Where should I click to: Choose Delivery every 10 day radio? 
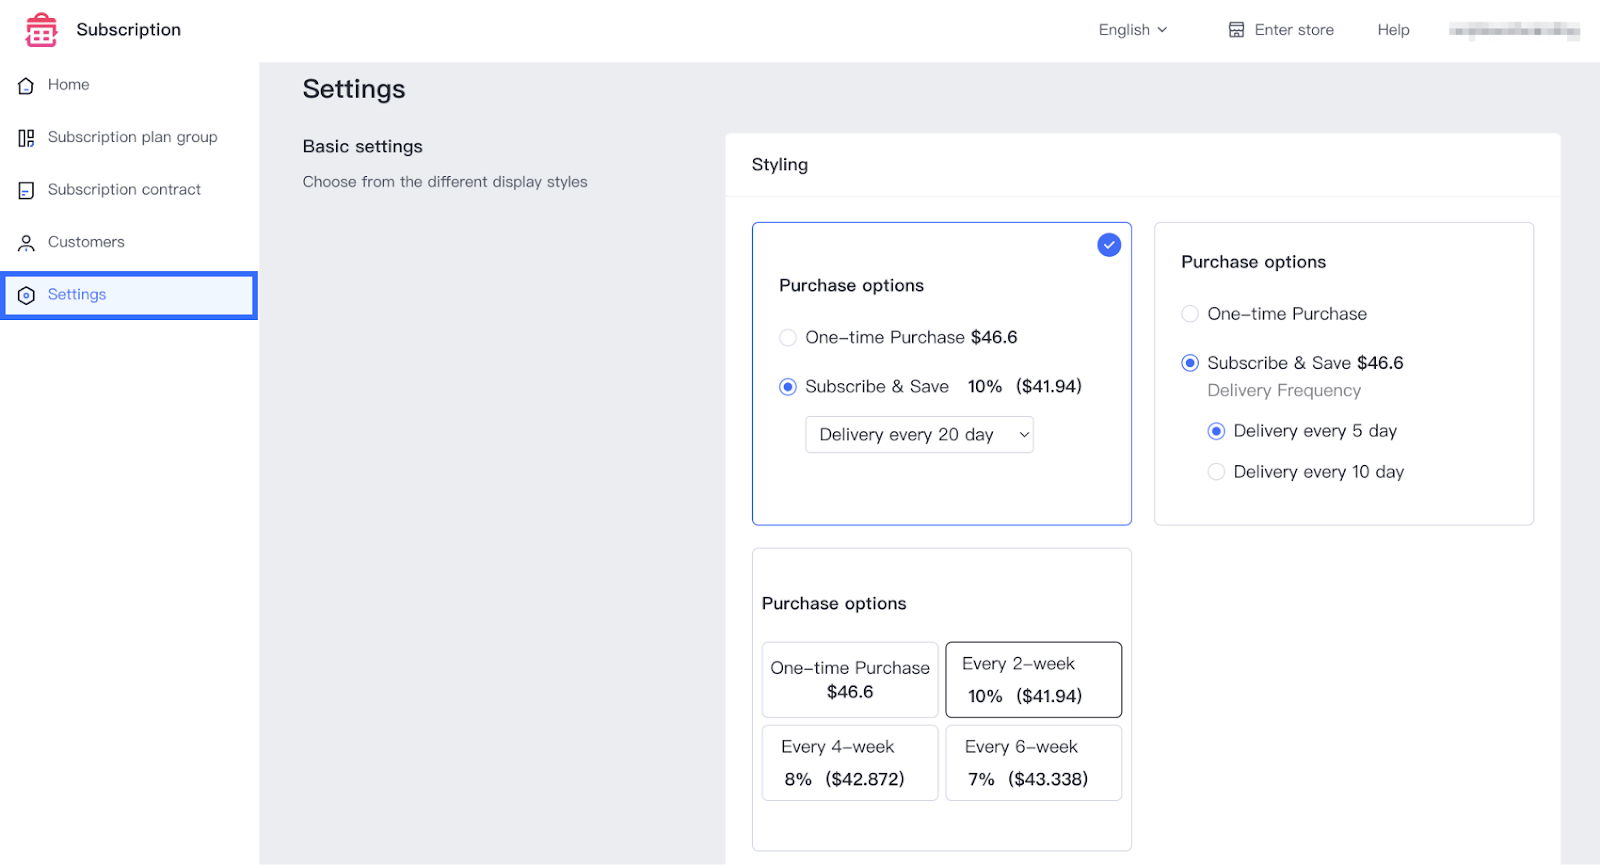point(1216,472)
